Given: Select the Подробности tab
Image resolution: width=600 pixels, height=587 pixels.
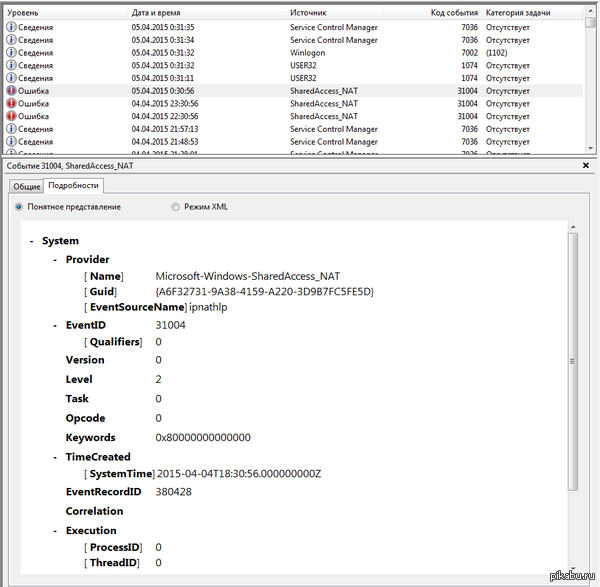Looking at the screenshot, I should pos(73,185).
